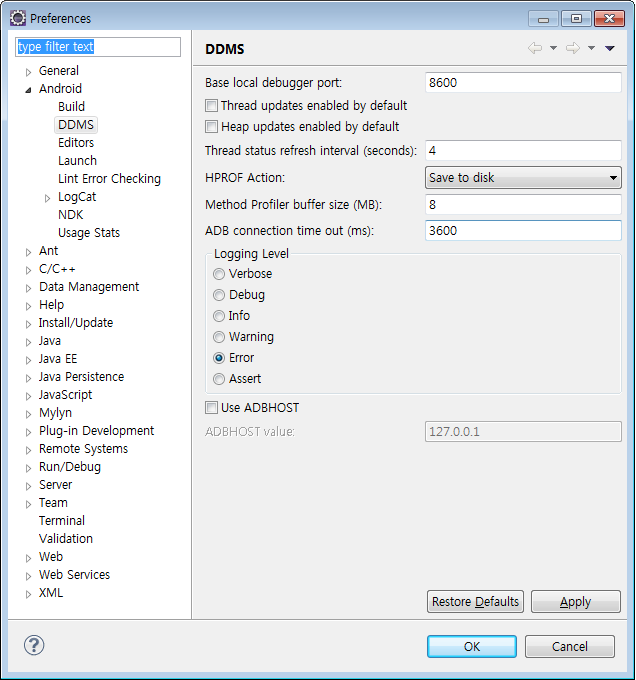Viewport: 636px width, 680px height.
Task: Select the Data Management category
Action: [89, 287]
